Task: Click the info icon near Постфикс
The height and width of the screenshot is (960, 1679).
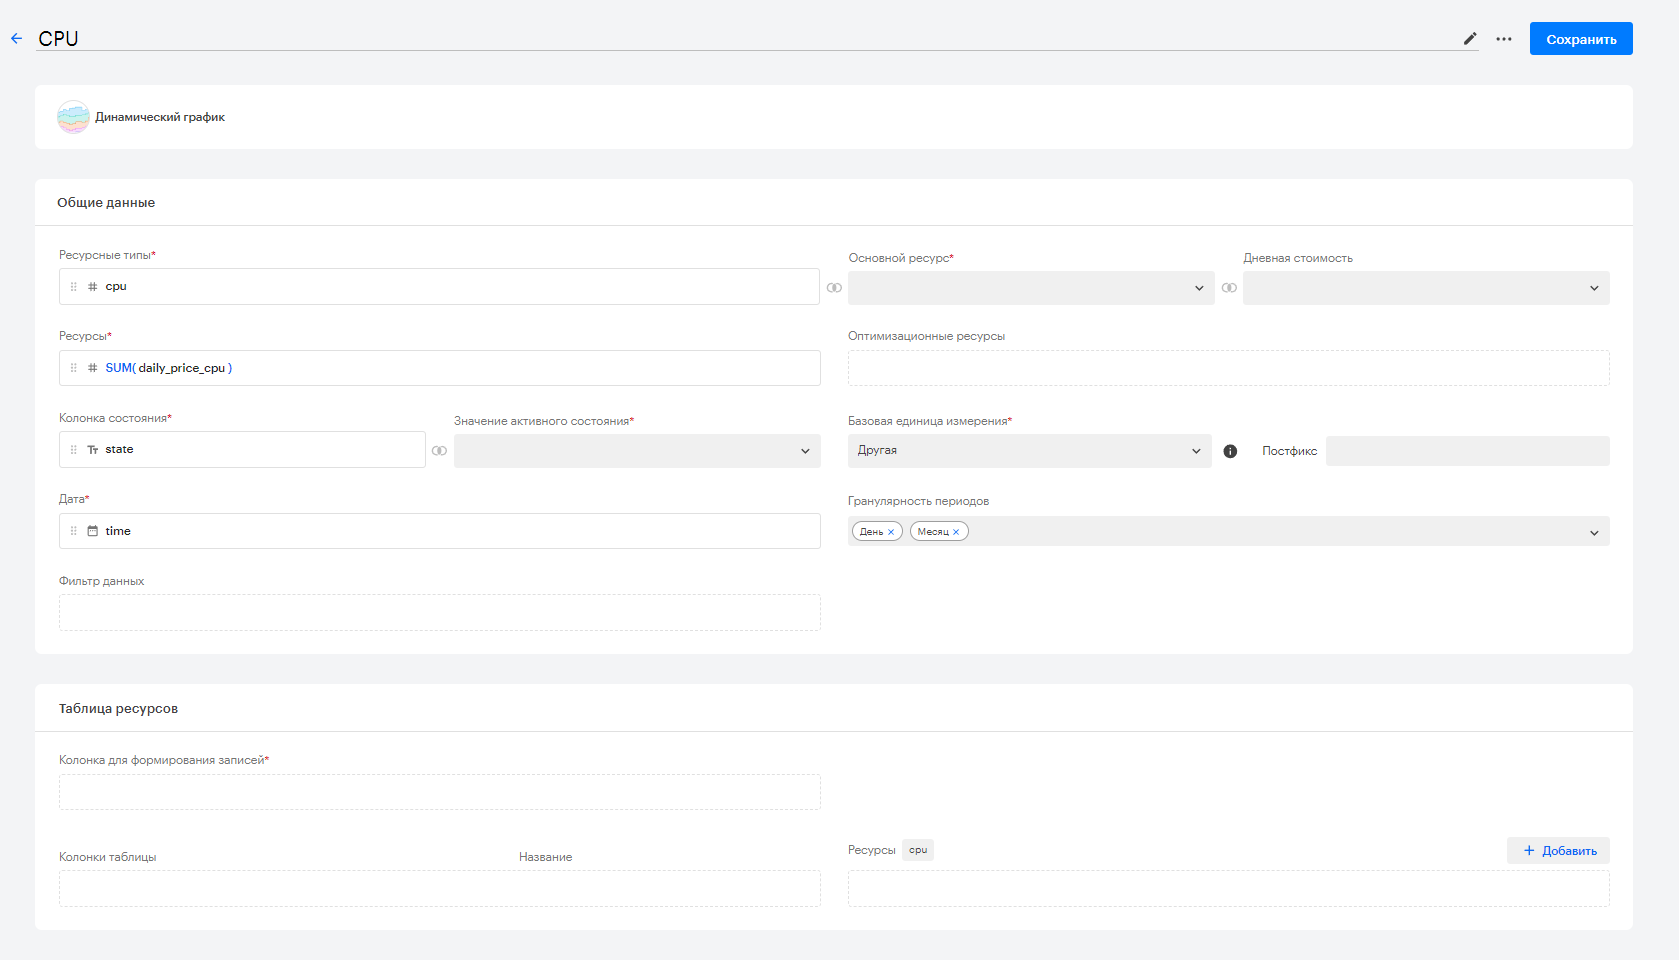Action: click(x=1230, y=451)
